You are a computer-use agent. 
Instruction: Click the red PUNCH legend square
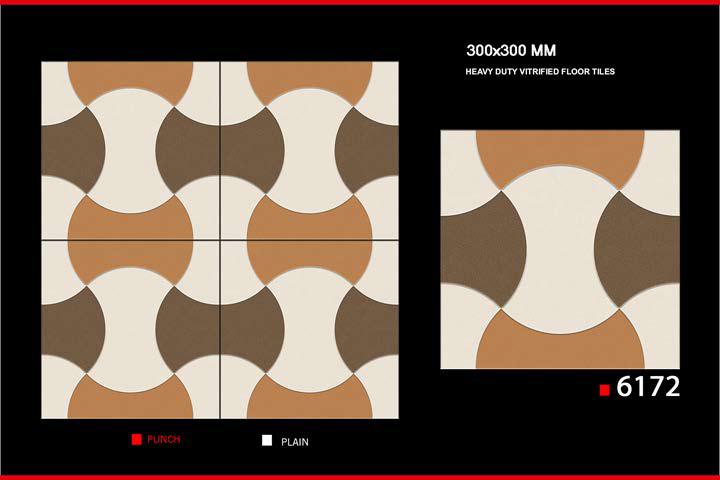pyautogui.click(x=136, y=440)
